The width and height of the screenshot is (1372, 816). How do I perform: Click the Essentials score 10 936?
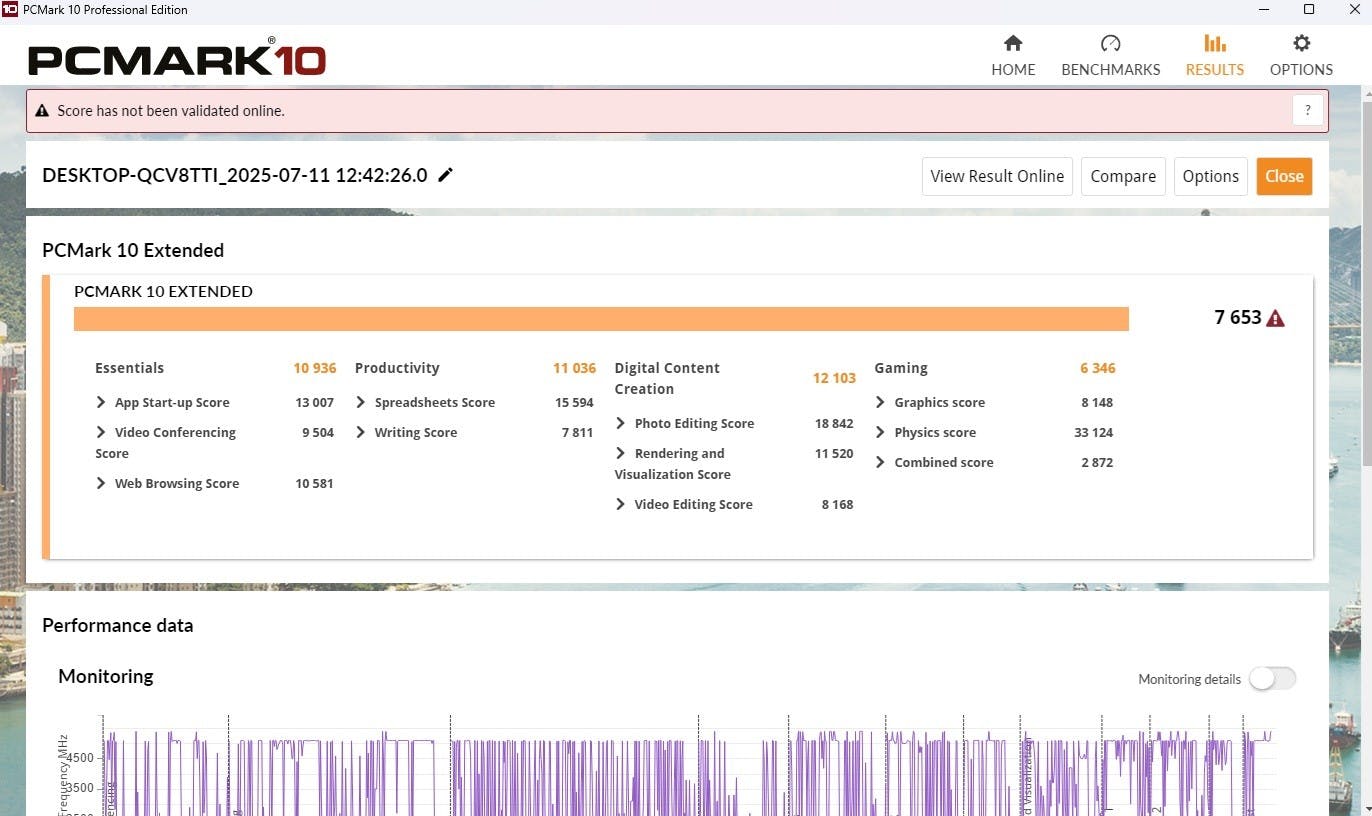[314, 368]
